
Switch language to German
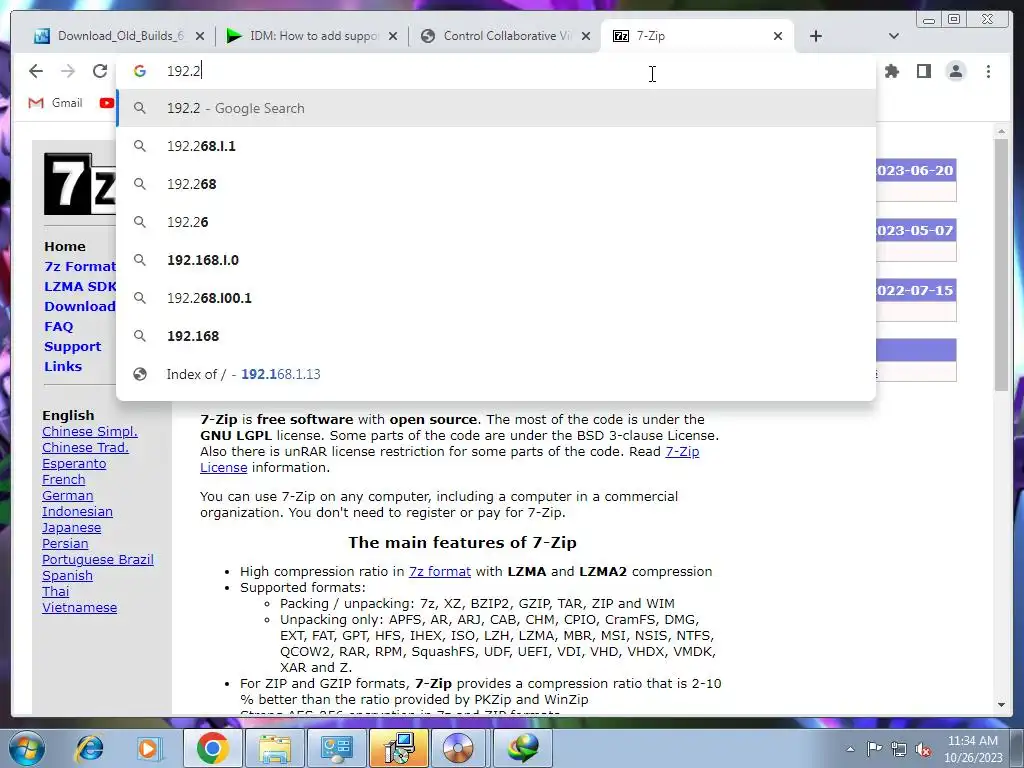(67, 496)
